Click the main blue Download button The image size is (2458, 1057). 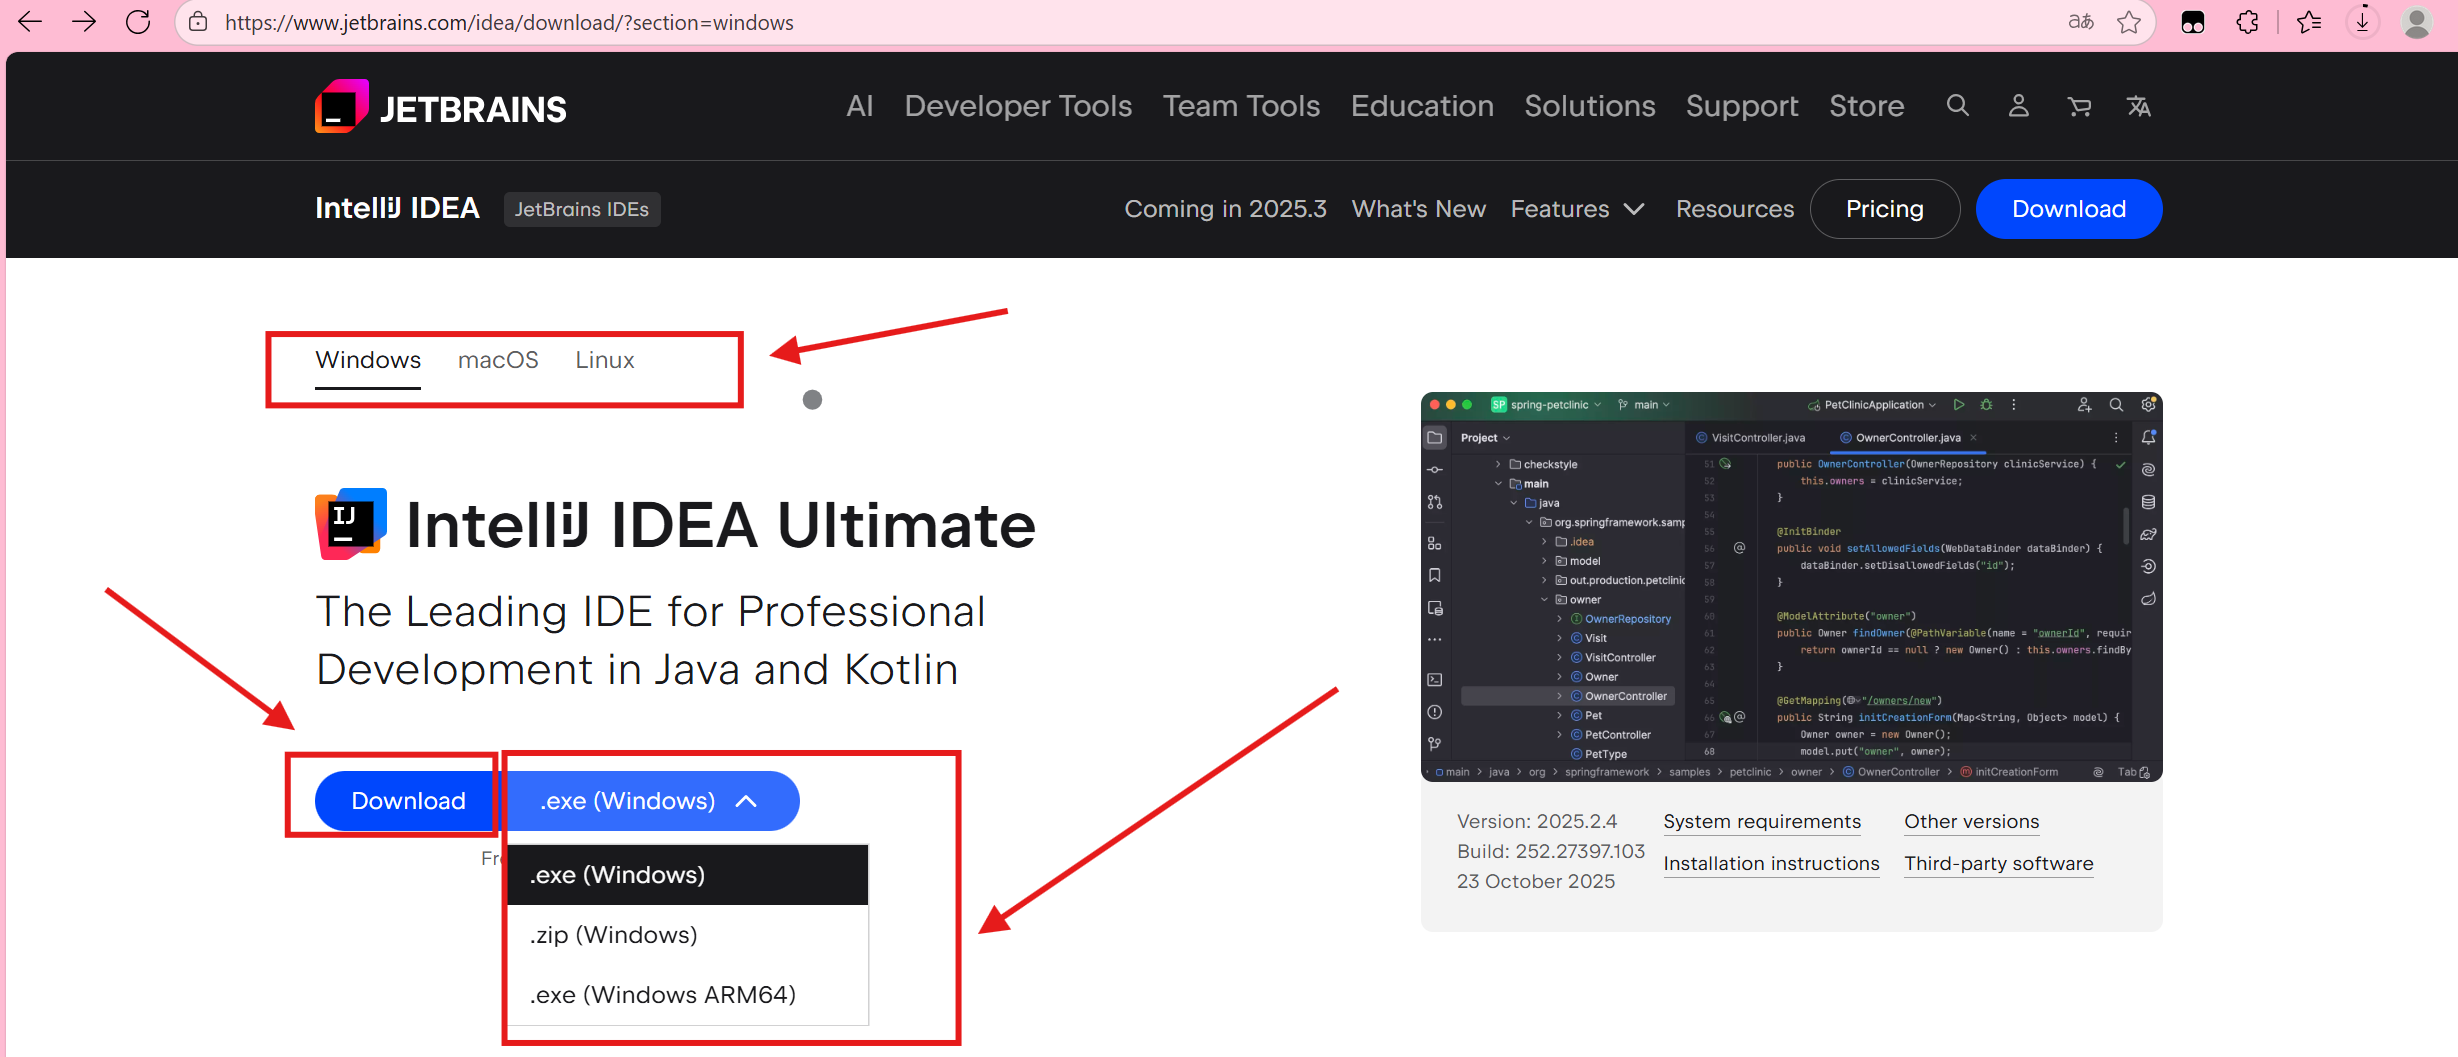click(x=408, y=801)
